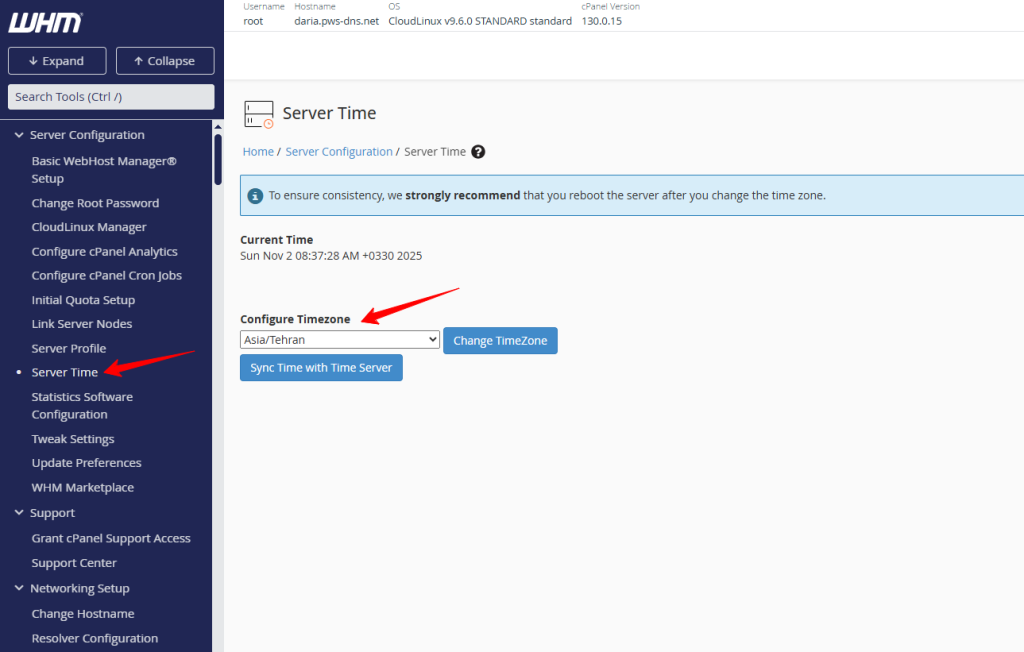The width and height of the screenshot is (1024, 652).
Task: Collapse the Server Configuration section chevron
Action: coord(19,135)
